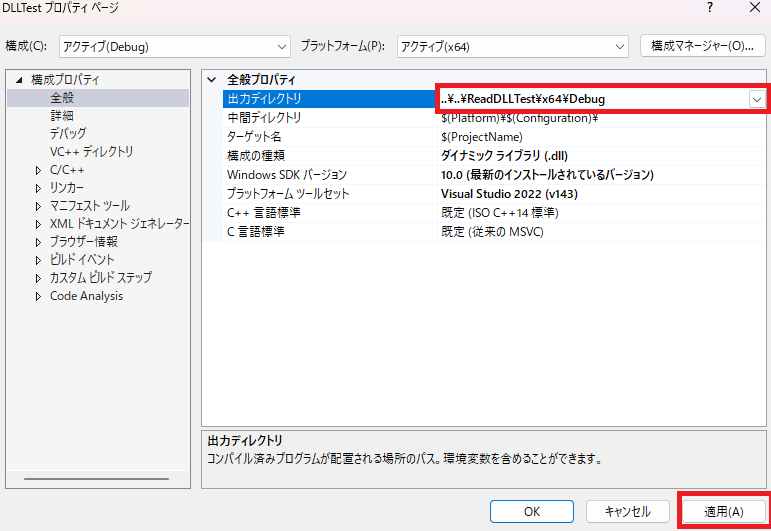771x531 pixels.
Task: Open the 出力ディレクトリ value dropdown arrow
Action: click(757, 99)
